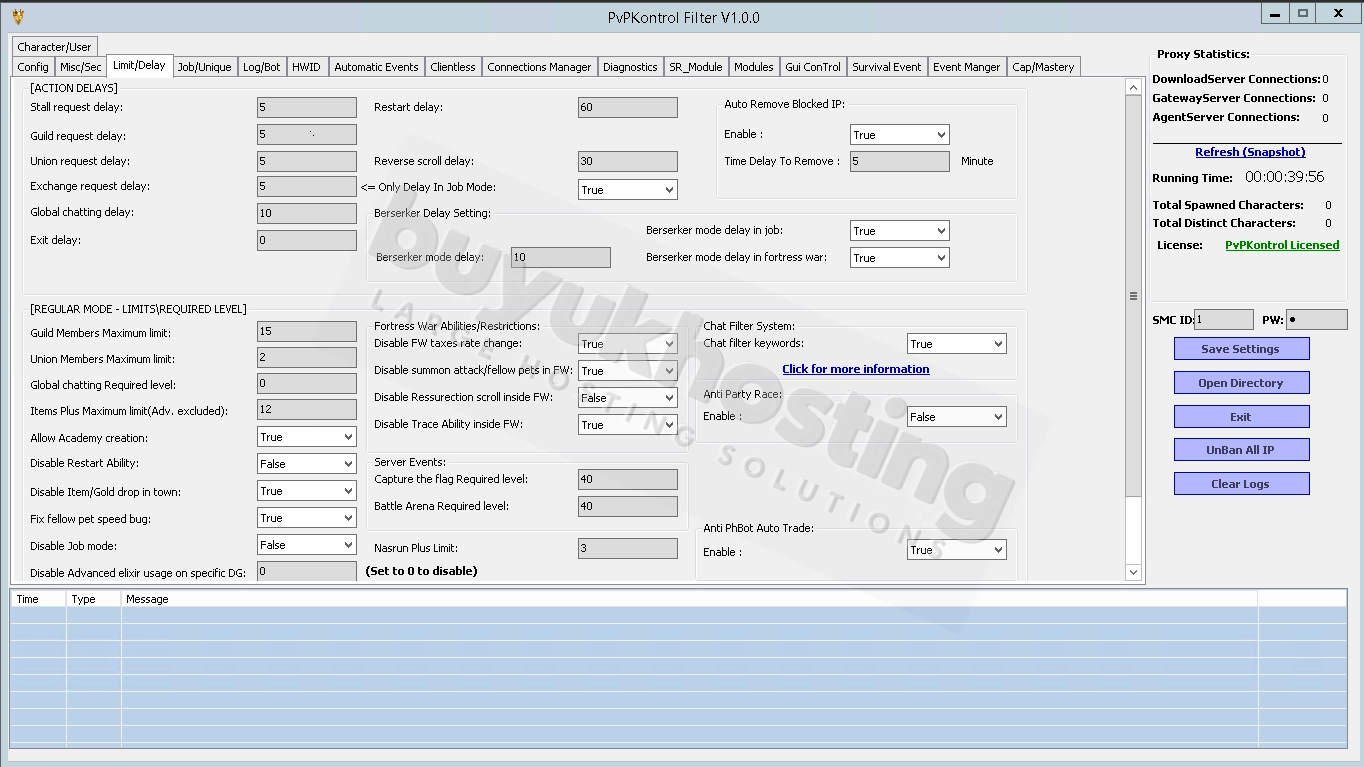Select the Automatic Events tab
1364x767 pixels.
click(x=376, y=67)
